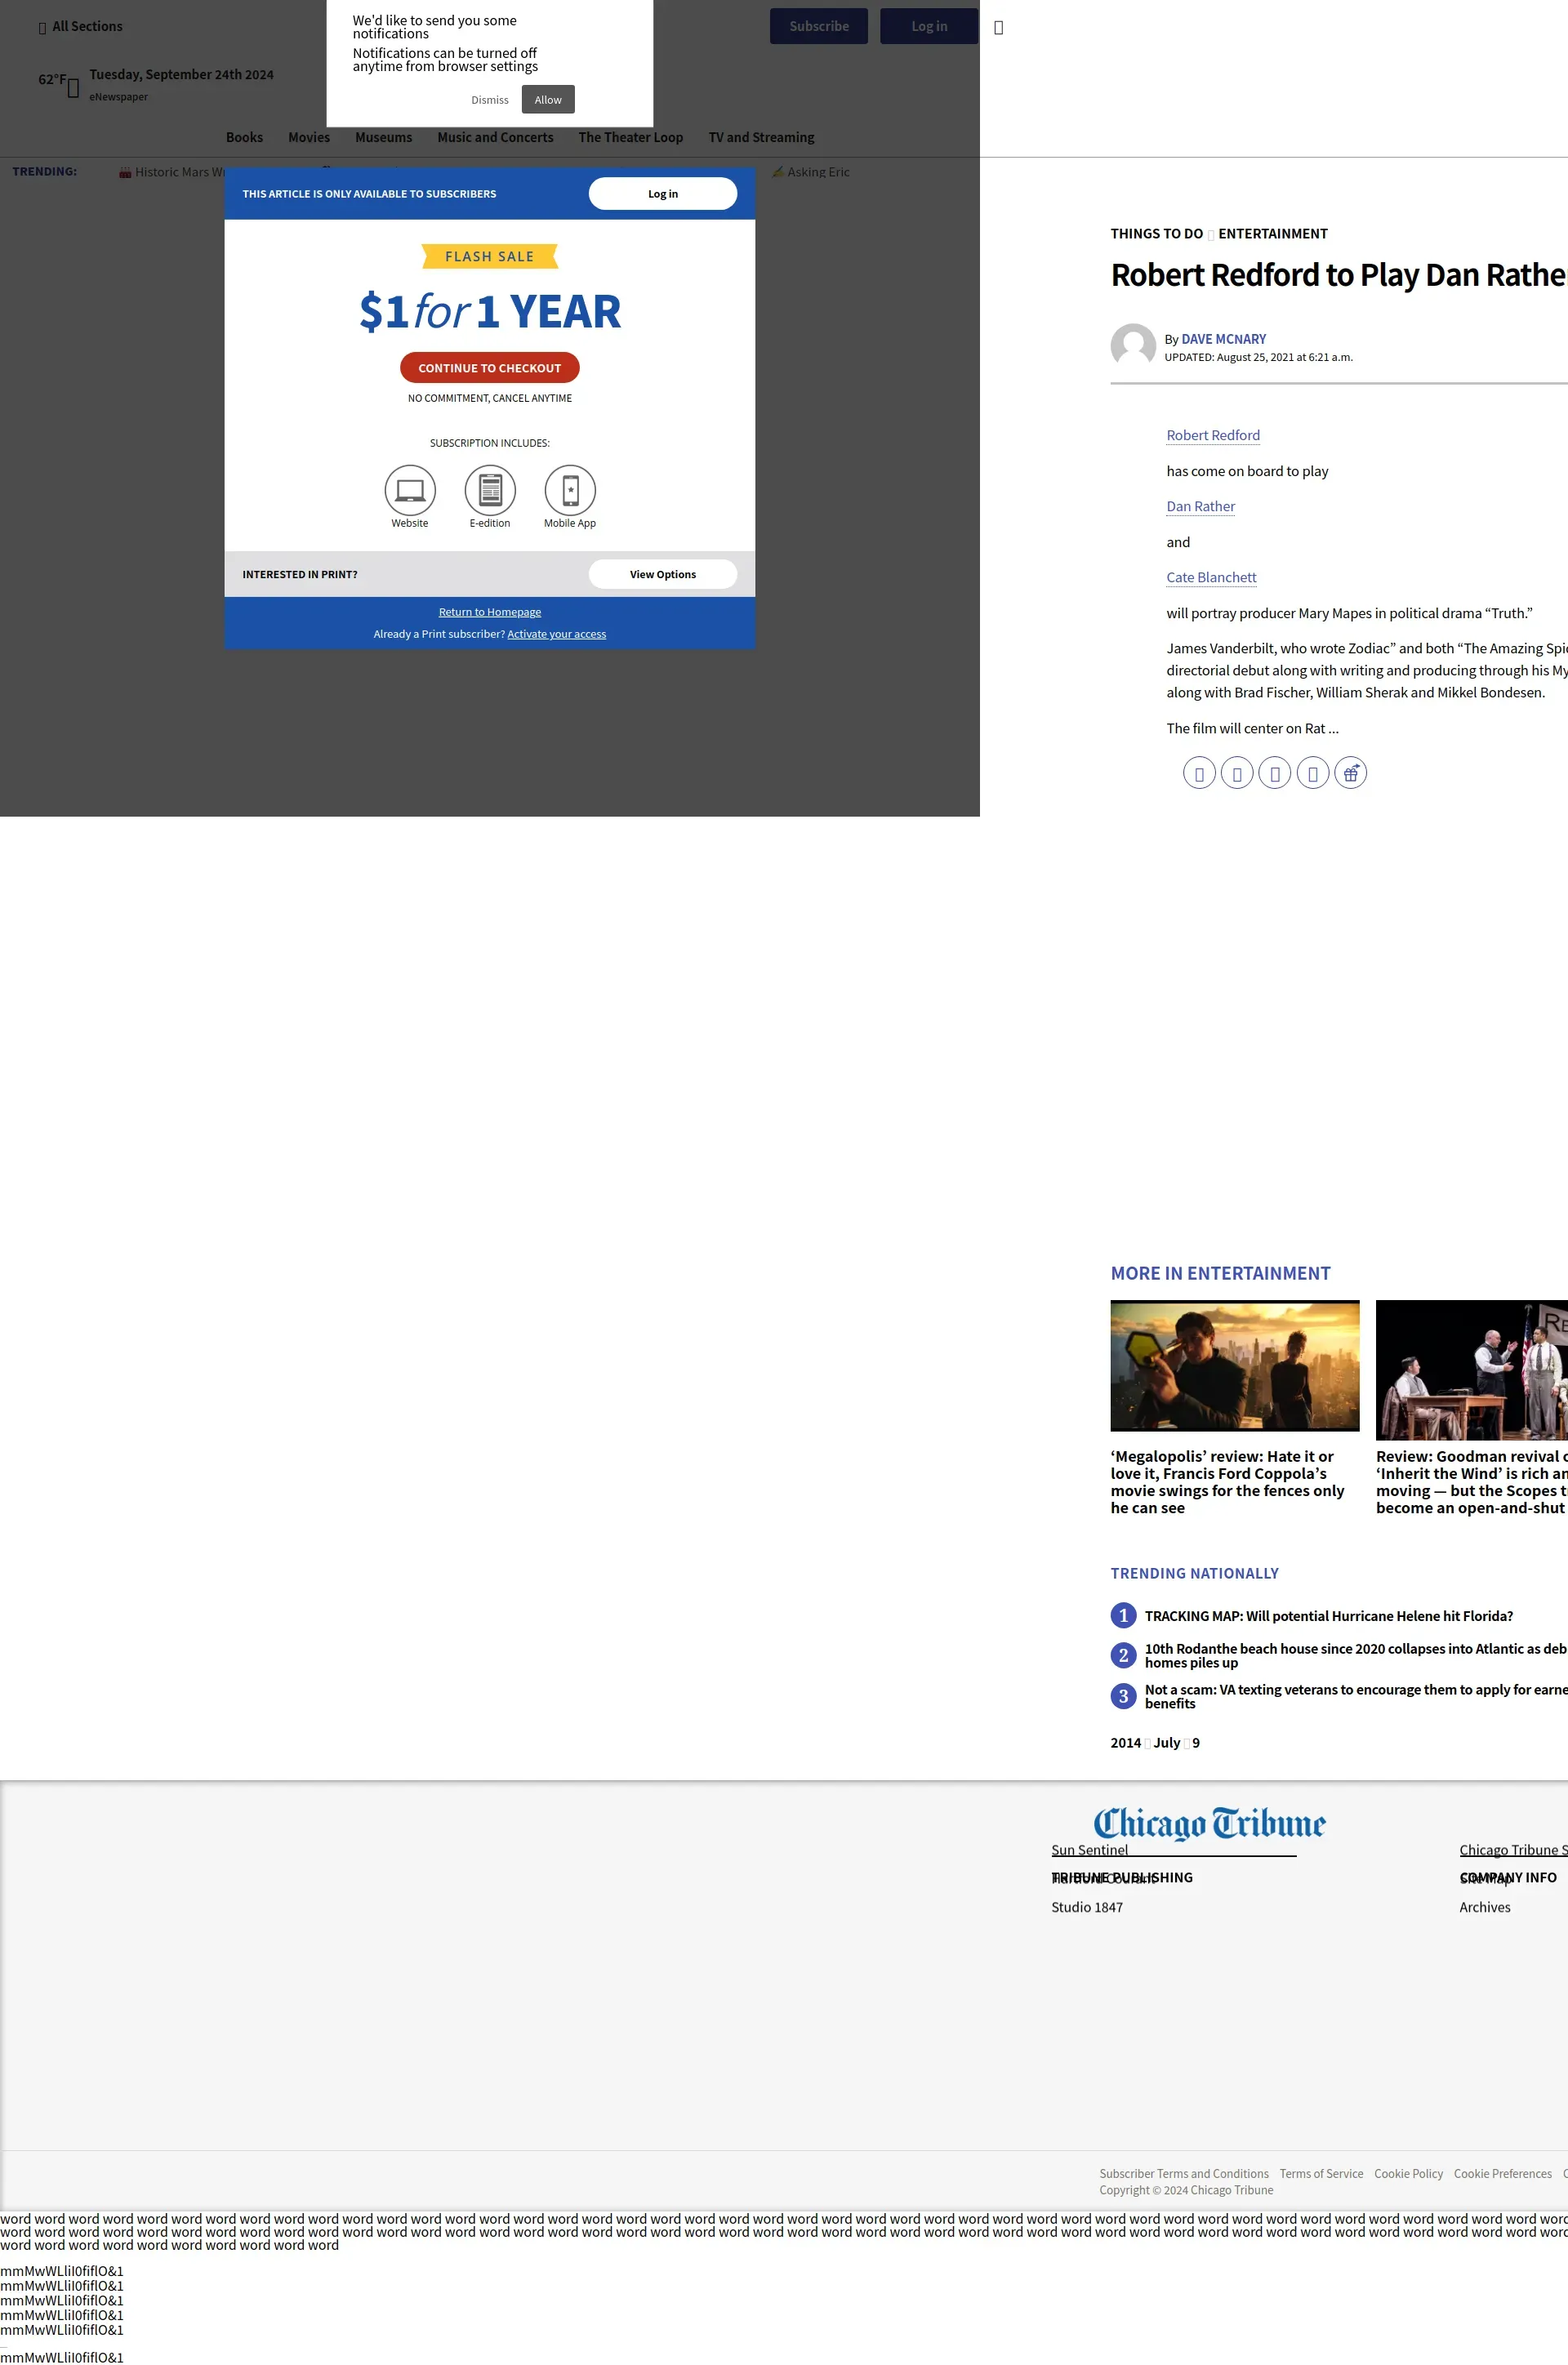Open Cookie Policy link

(1408, 2174)
